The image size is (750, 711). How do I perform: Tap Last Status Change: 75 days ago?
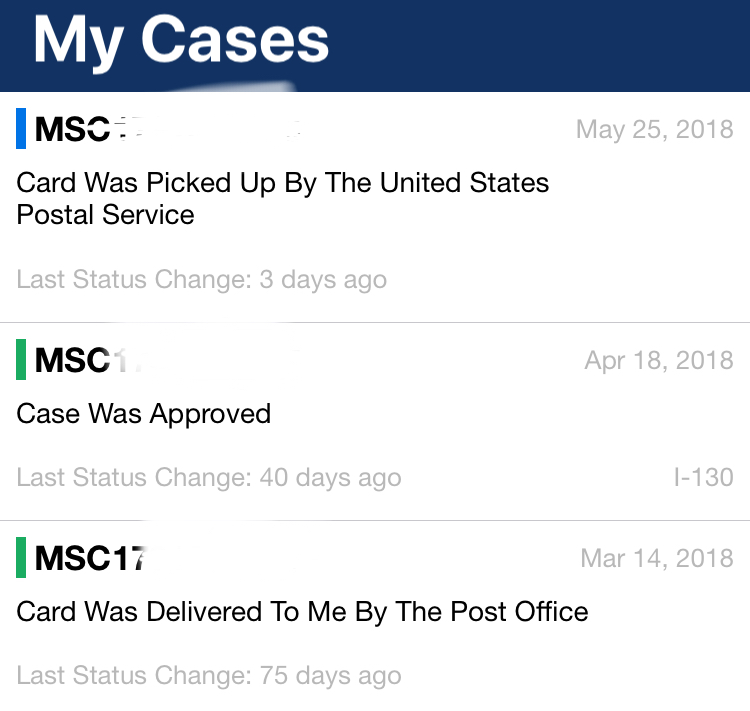click(209, 676)
